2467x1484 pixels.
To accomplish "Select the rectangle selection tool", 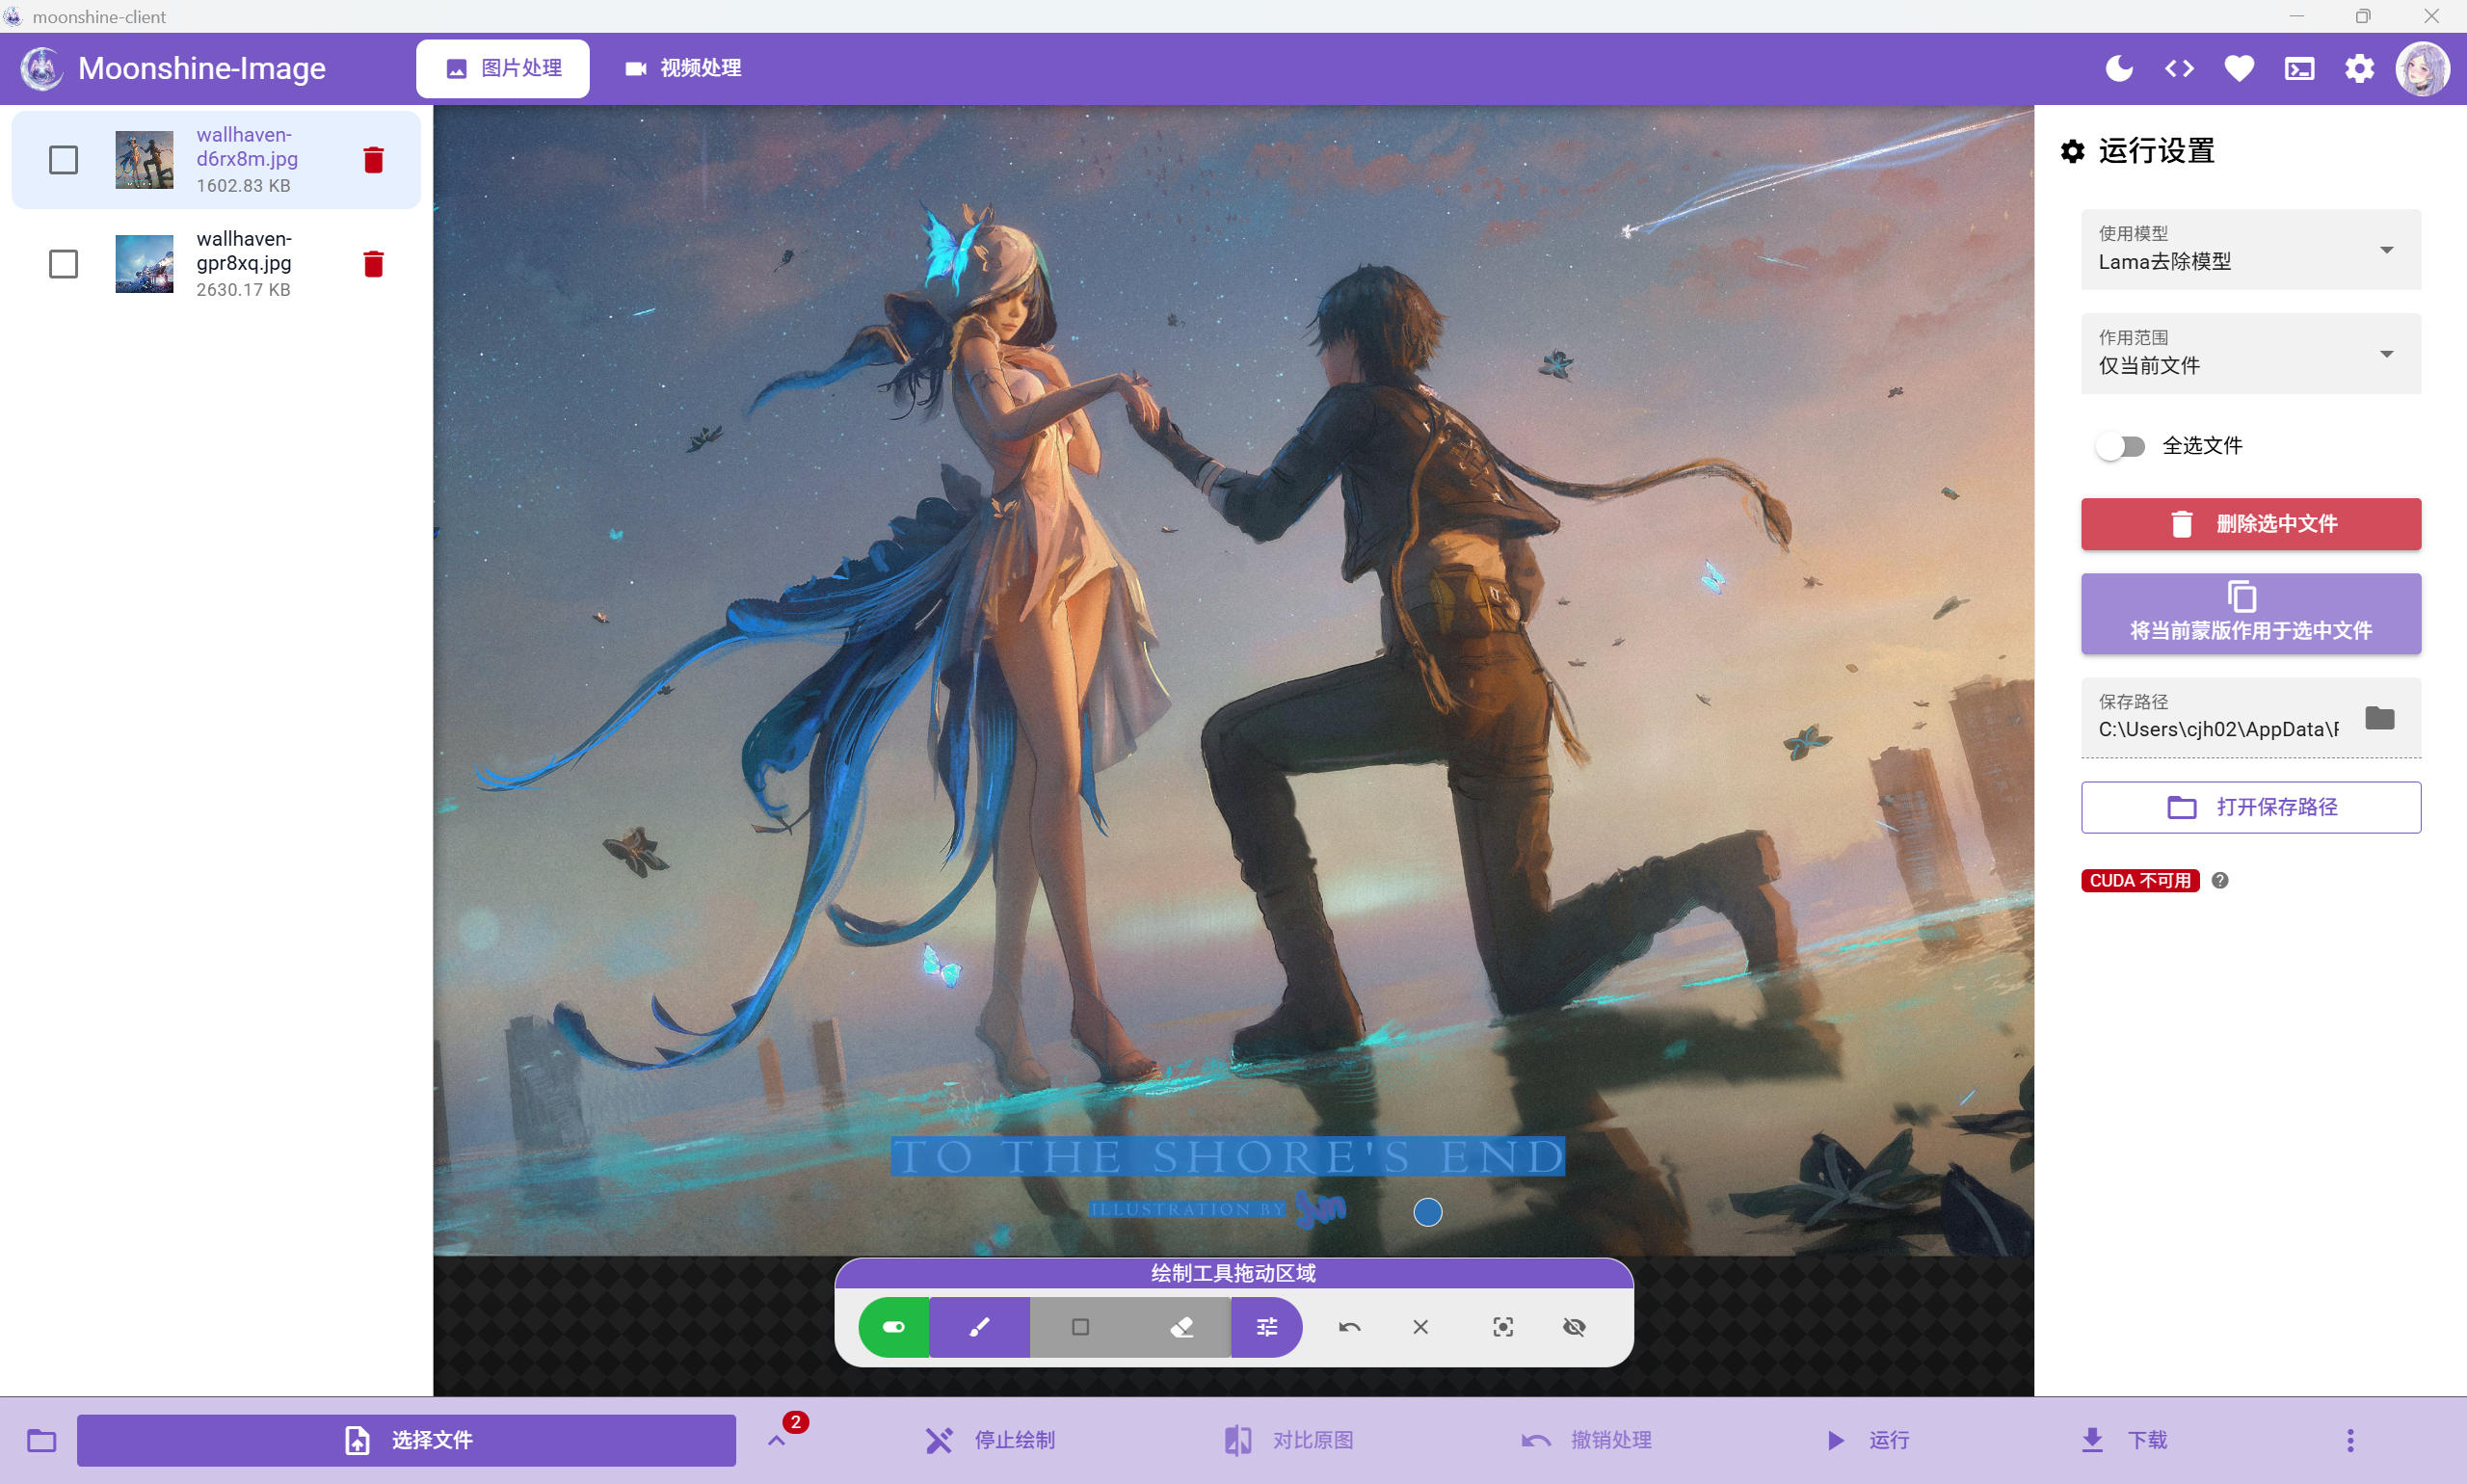I will [1080, 1327].
